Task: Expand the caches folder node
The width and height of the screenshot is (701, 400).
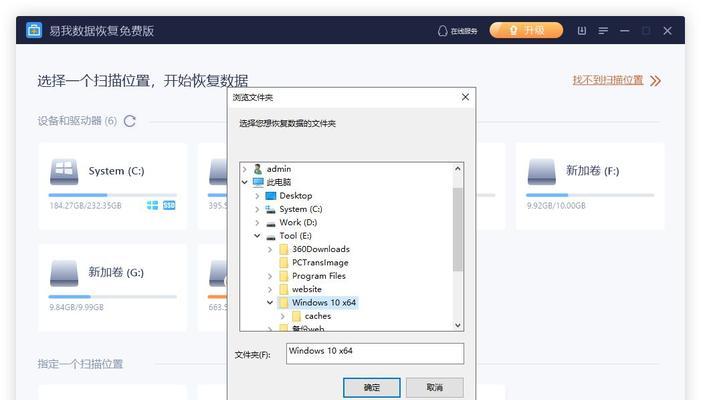Action: (283, 316)
